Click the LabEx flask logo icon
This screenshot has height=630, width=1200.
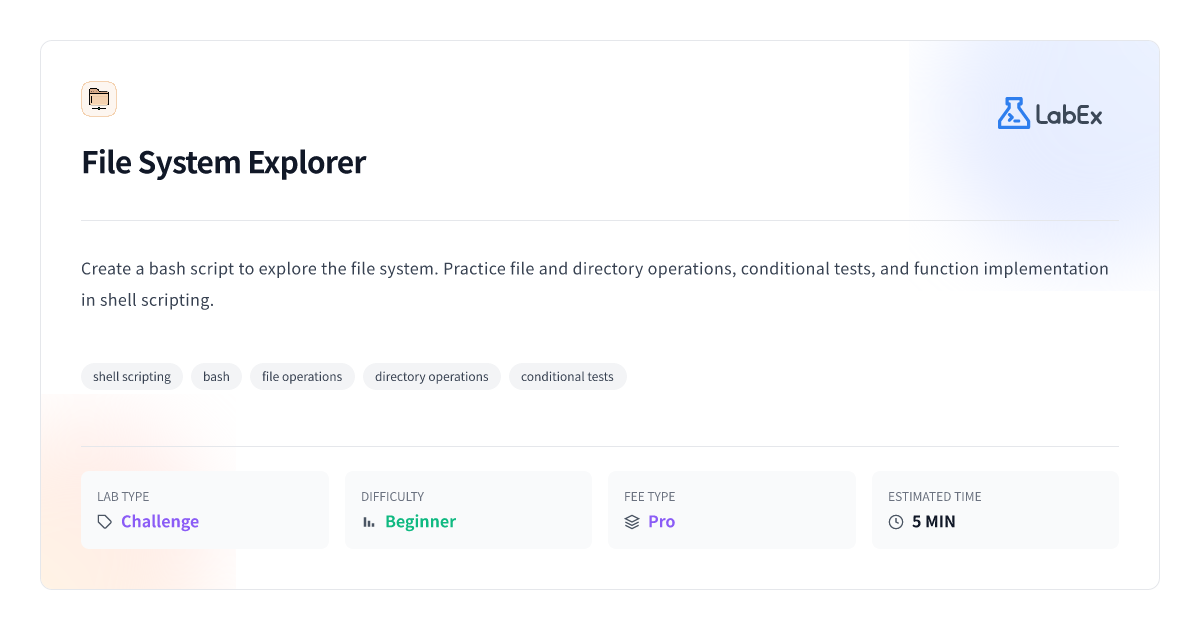tap(1013, 113)
